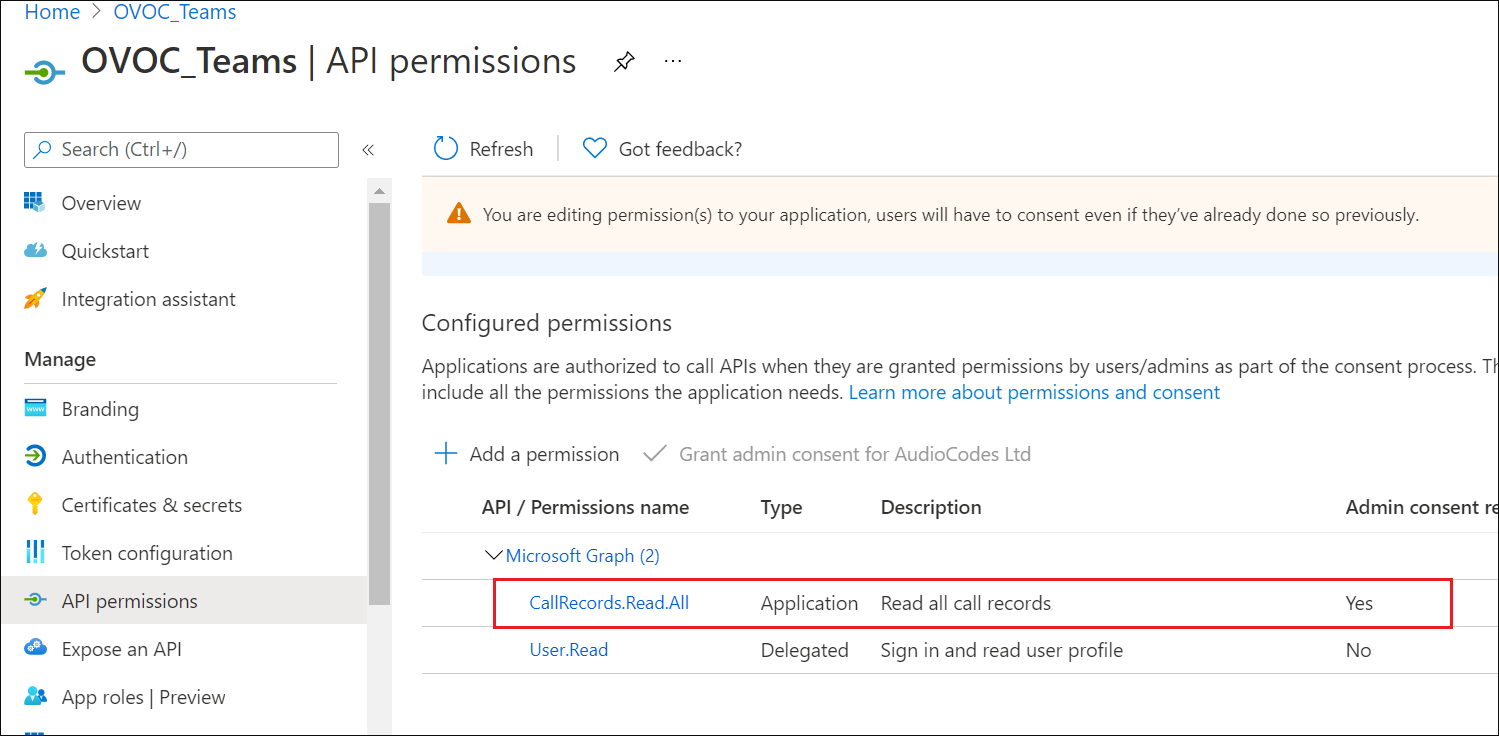Open the CallRecords.Read.All permission link

coord(609,603)
